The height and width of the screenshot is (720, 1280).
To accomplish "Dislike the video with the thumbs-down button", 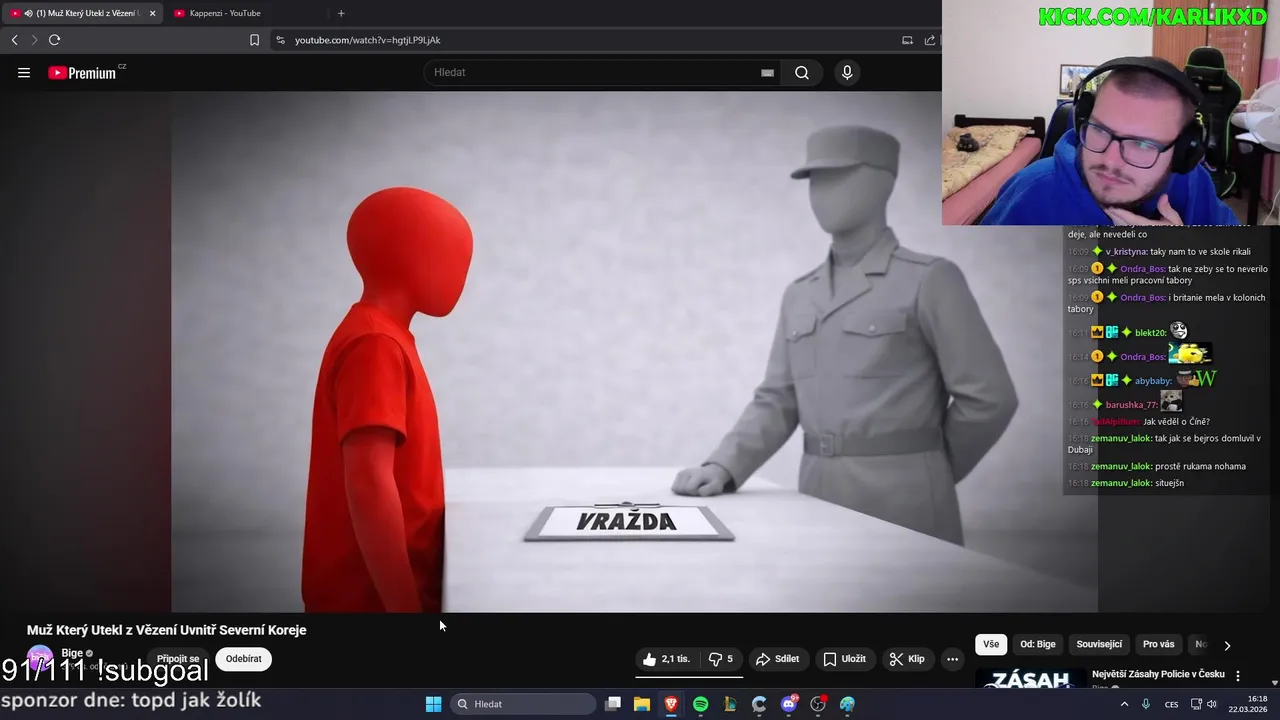I will coord(721,659).
